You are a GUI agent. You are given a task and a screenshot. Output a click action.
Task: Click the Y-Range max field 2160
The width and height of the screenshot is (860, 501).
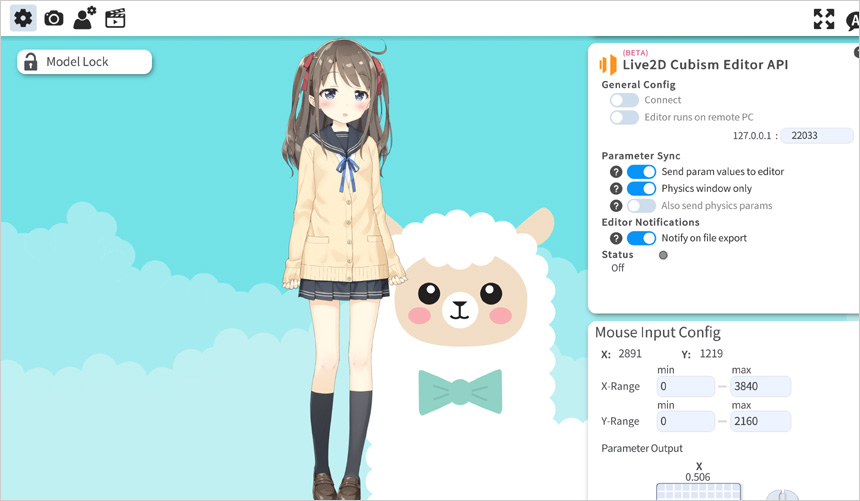760,421
